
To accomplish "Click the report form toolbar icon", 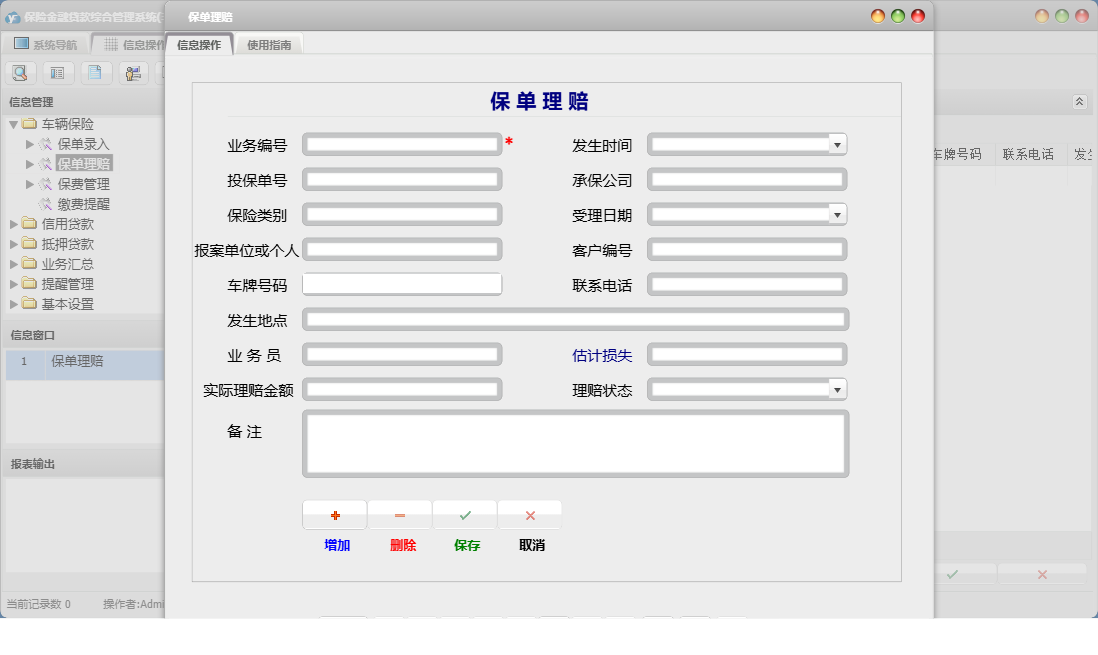I will (x=57, y=72).
